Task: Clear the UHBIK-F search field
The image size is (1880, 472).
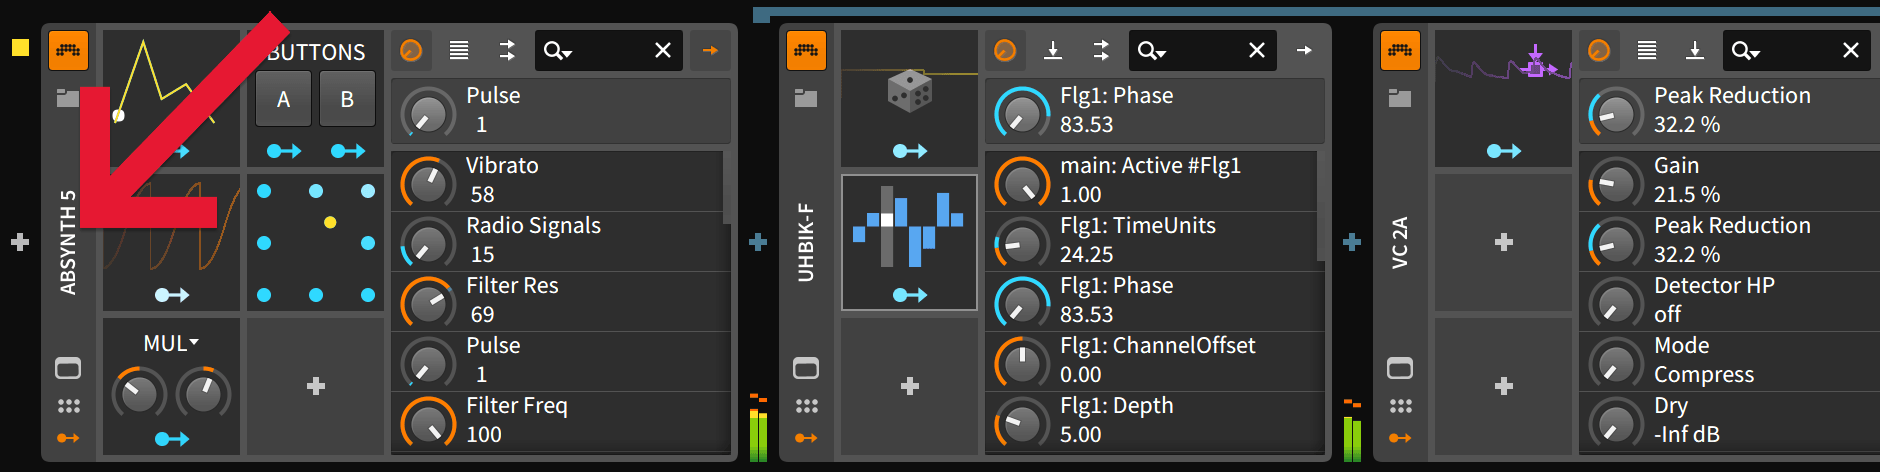Action: coord(1257,50)
